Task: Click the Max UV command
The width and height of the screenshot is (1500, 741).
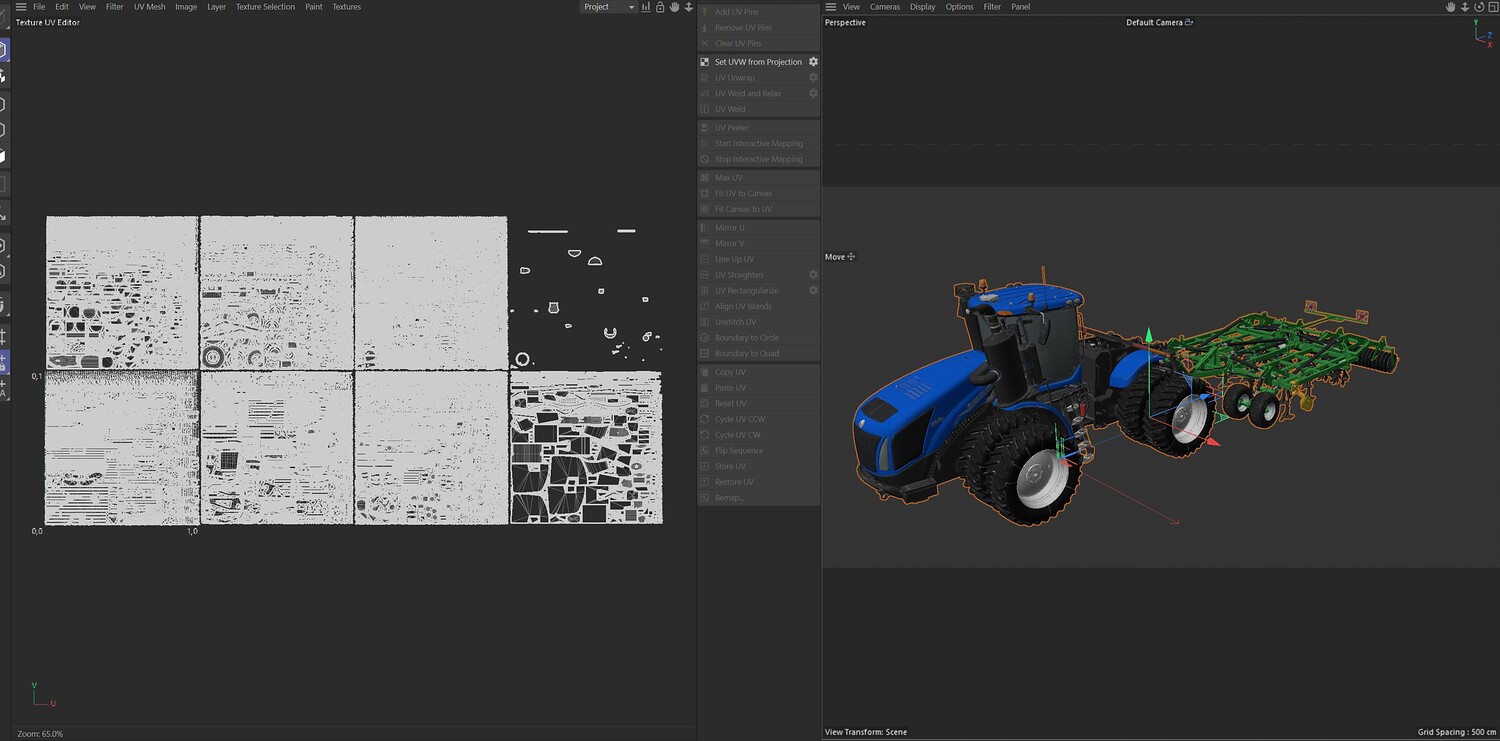Action: pyautogui.click(x=758, y=178)
